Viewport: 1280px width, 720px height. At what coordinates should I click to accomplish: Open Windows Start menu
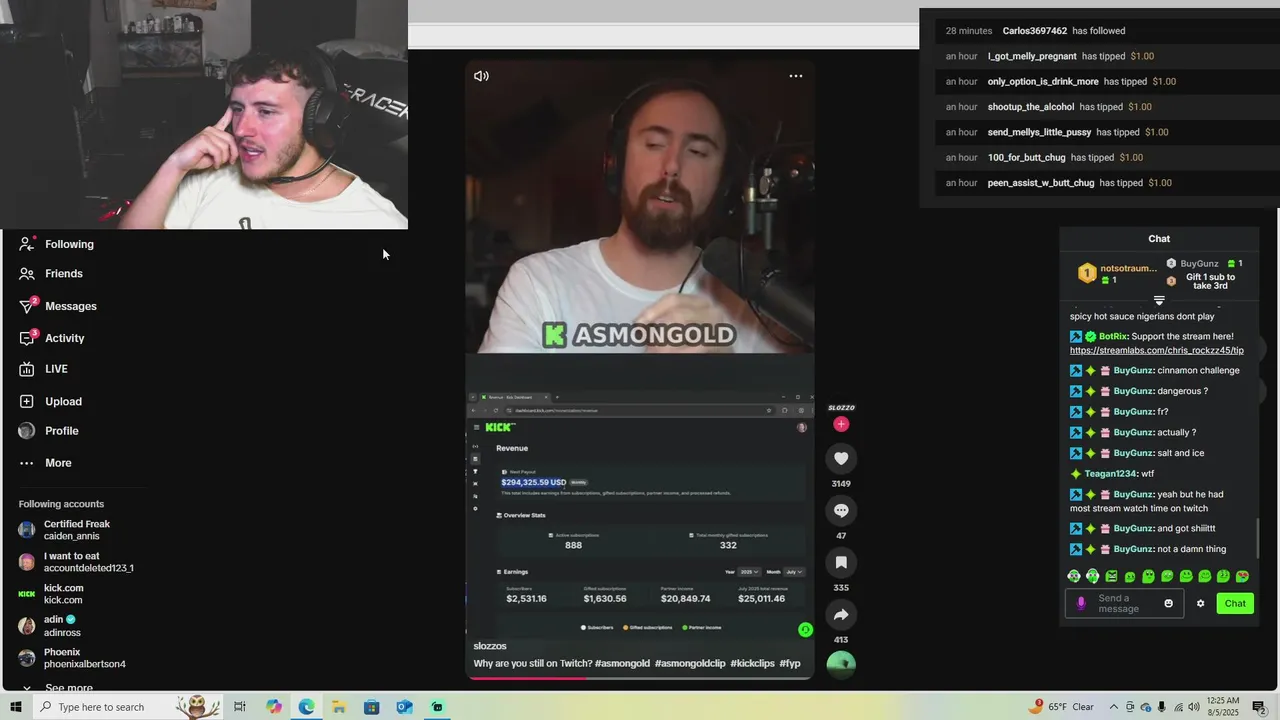coord(16,707)
